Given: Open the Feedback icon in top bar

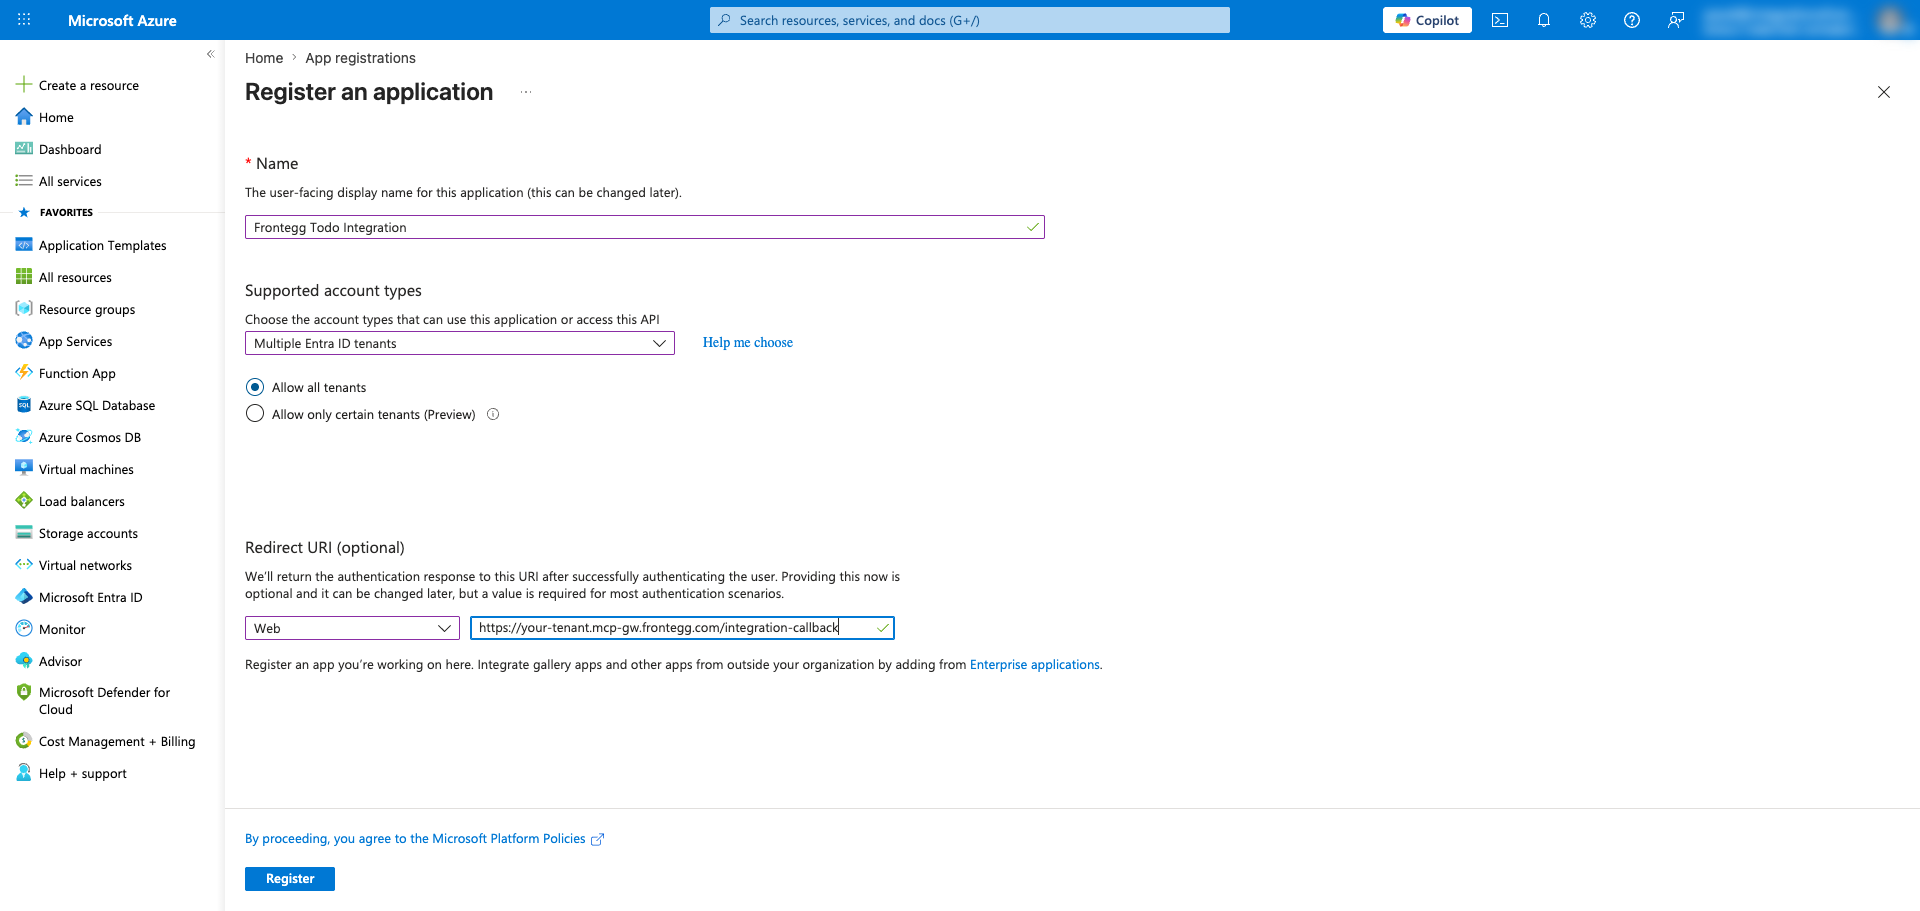Looking at the screenshot, I should (x=1676, y=20).
